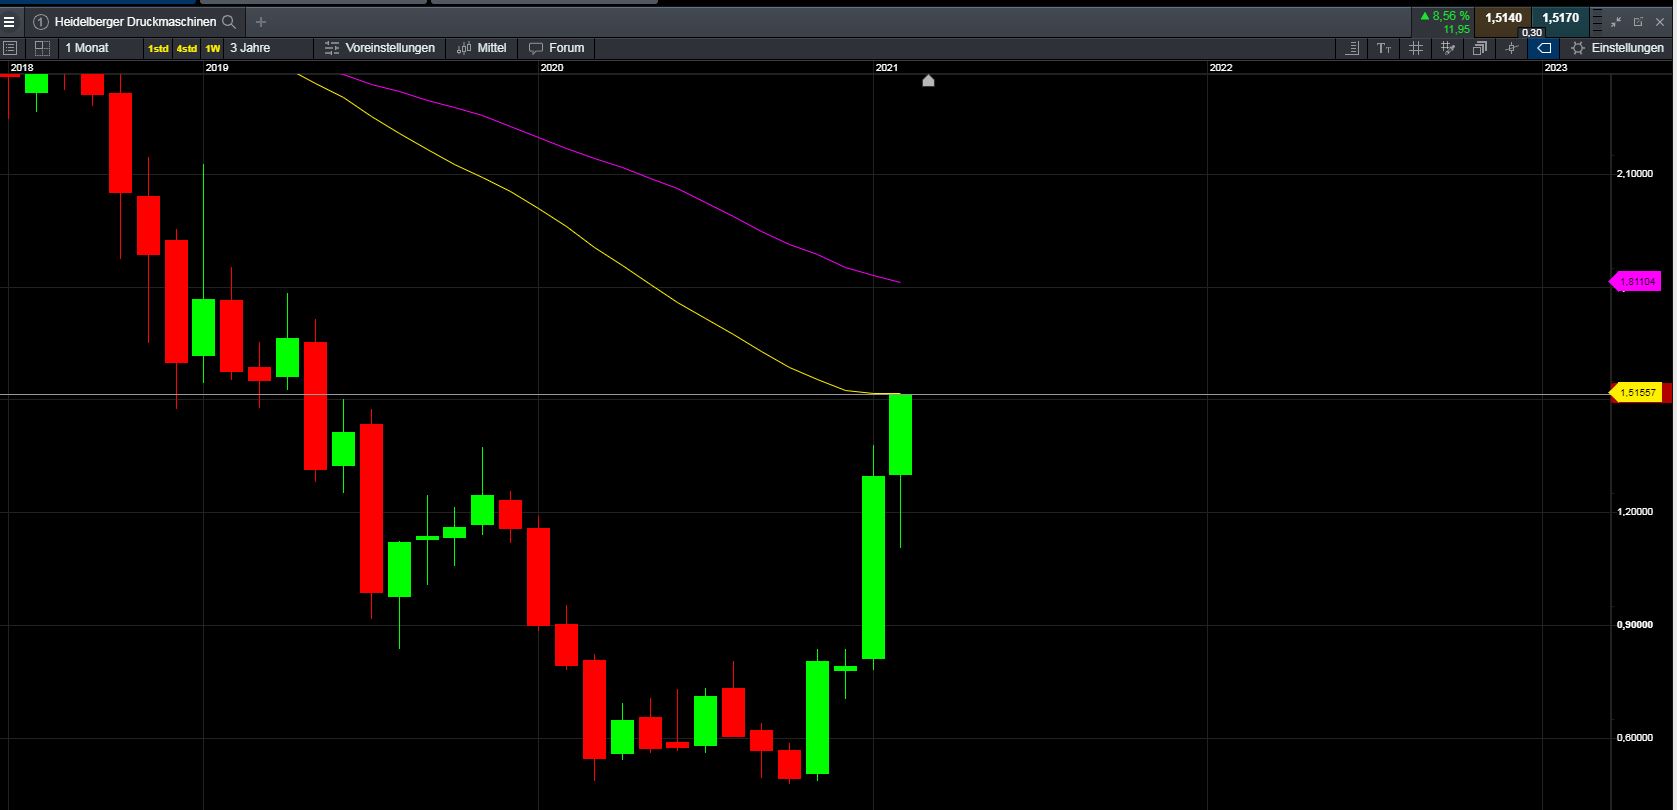Switch to 1W timeframe
Screen dimensions: 1677x810
(x=212, y=48)
